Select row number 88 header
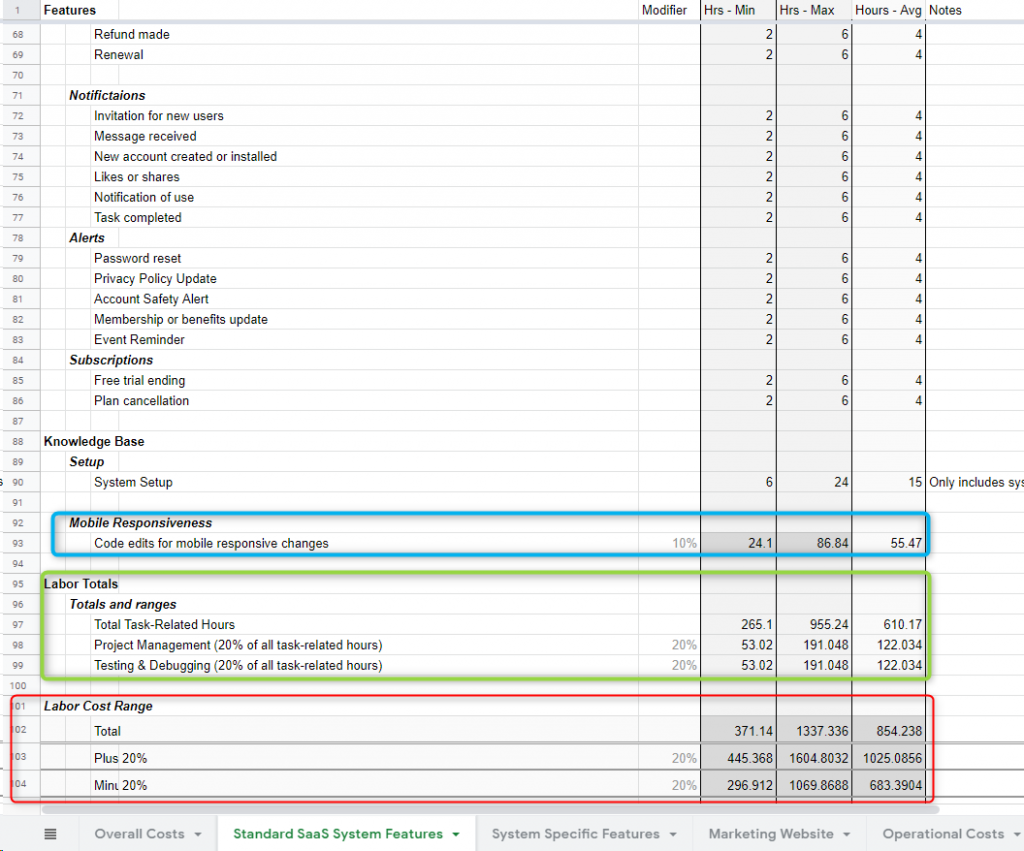 [18, 442]
